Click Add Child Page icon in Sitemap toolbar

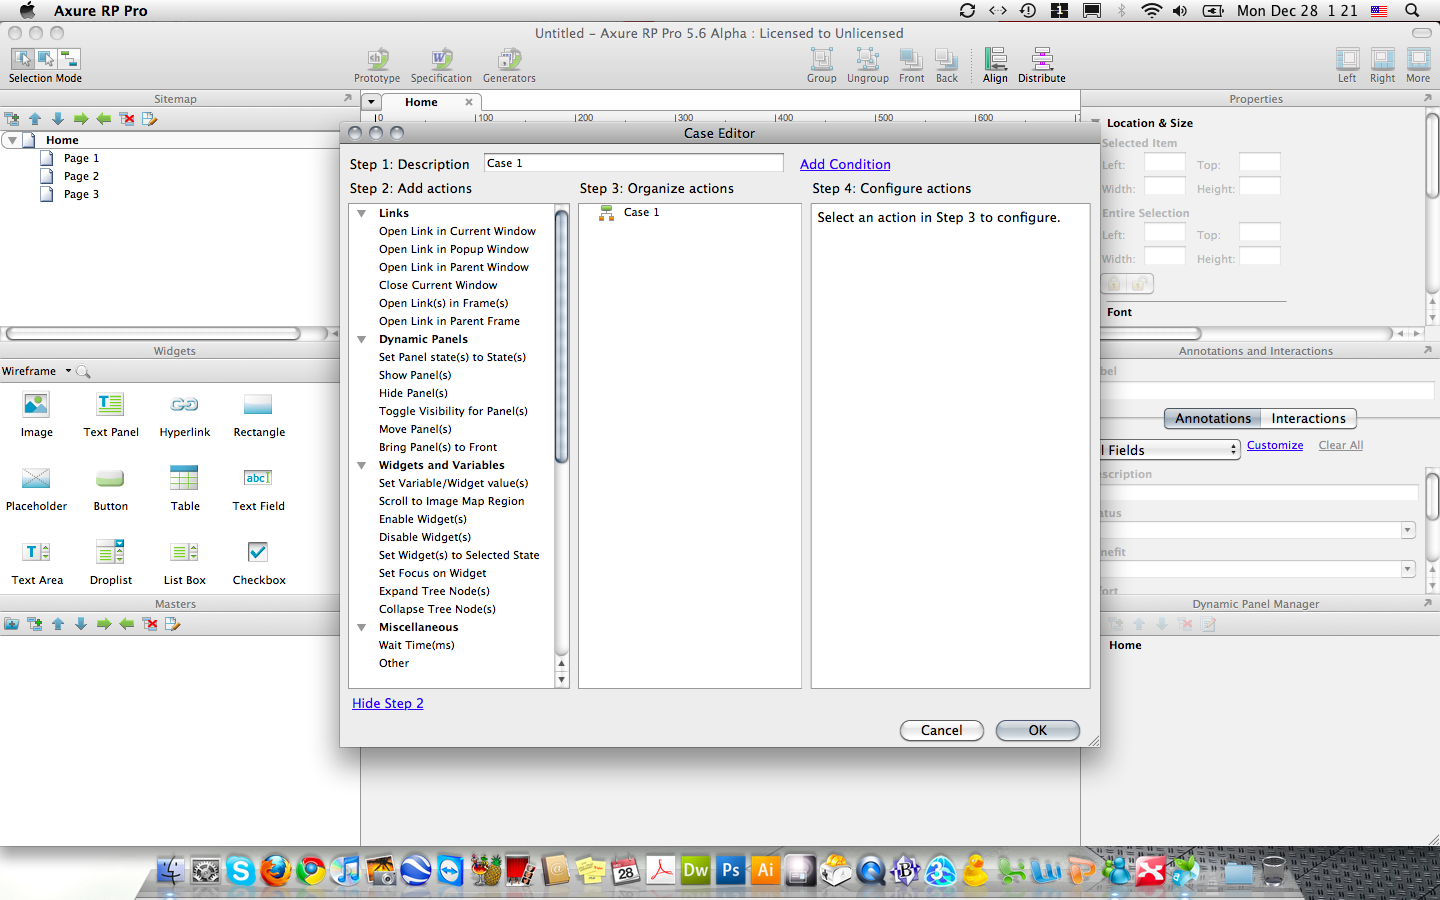12,119
